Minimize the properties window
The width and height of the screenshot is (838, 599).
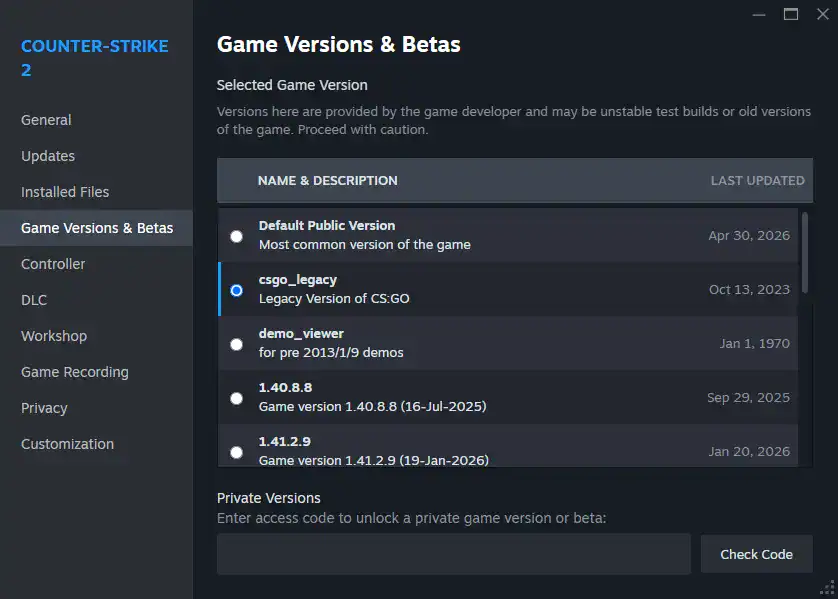pos(759,14)
